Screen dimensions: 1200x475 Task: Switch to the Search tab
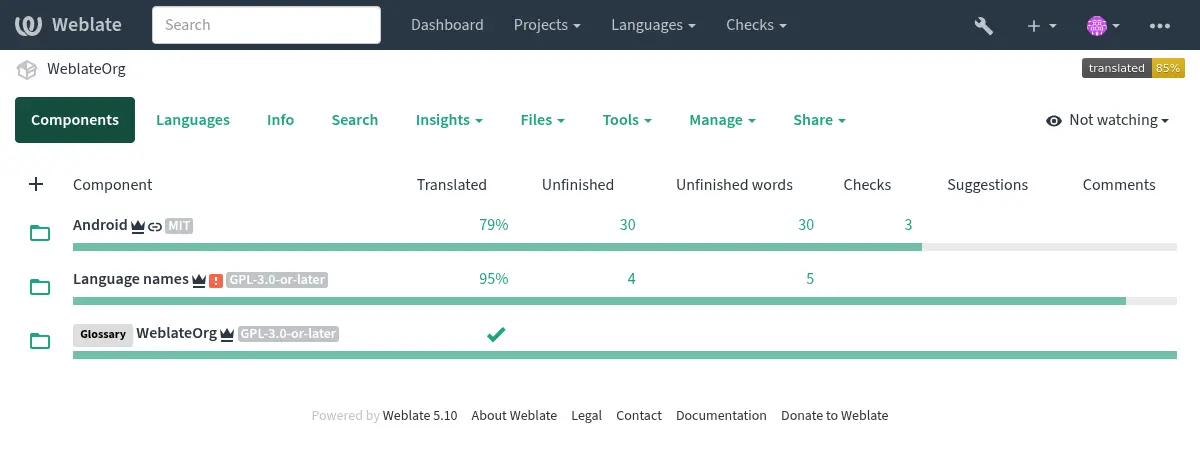(x=355, y=120)
